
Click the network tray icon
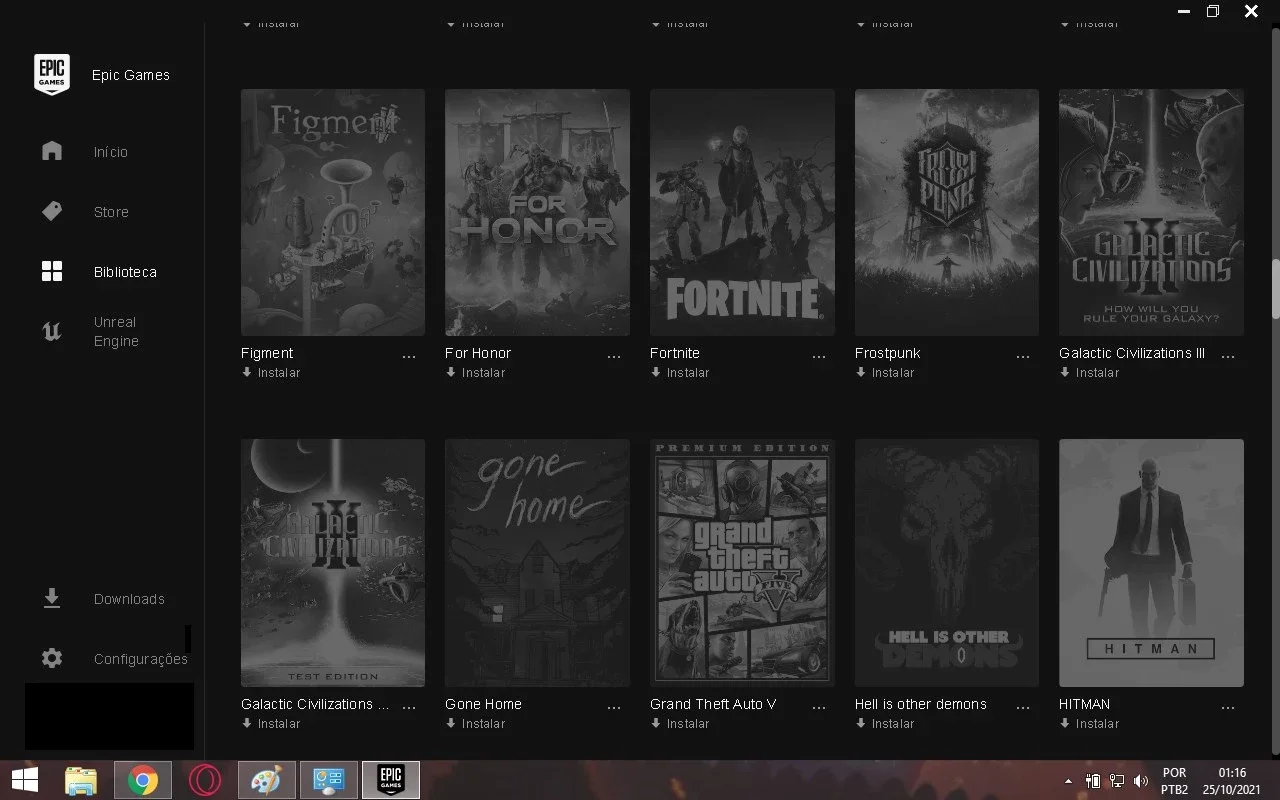click(1117, 780)
